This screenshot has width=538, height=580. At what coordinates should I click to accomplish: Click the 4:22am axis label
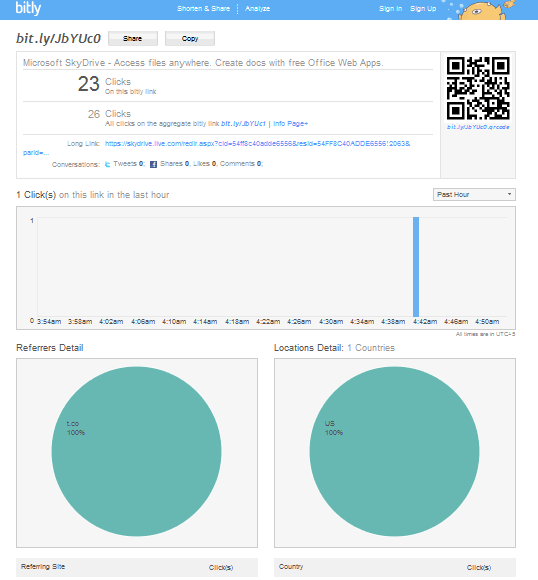point(268,321)
